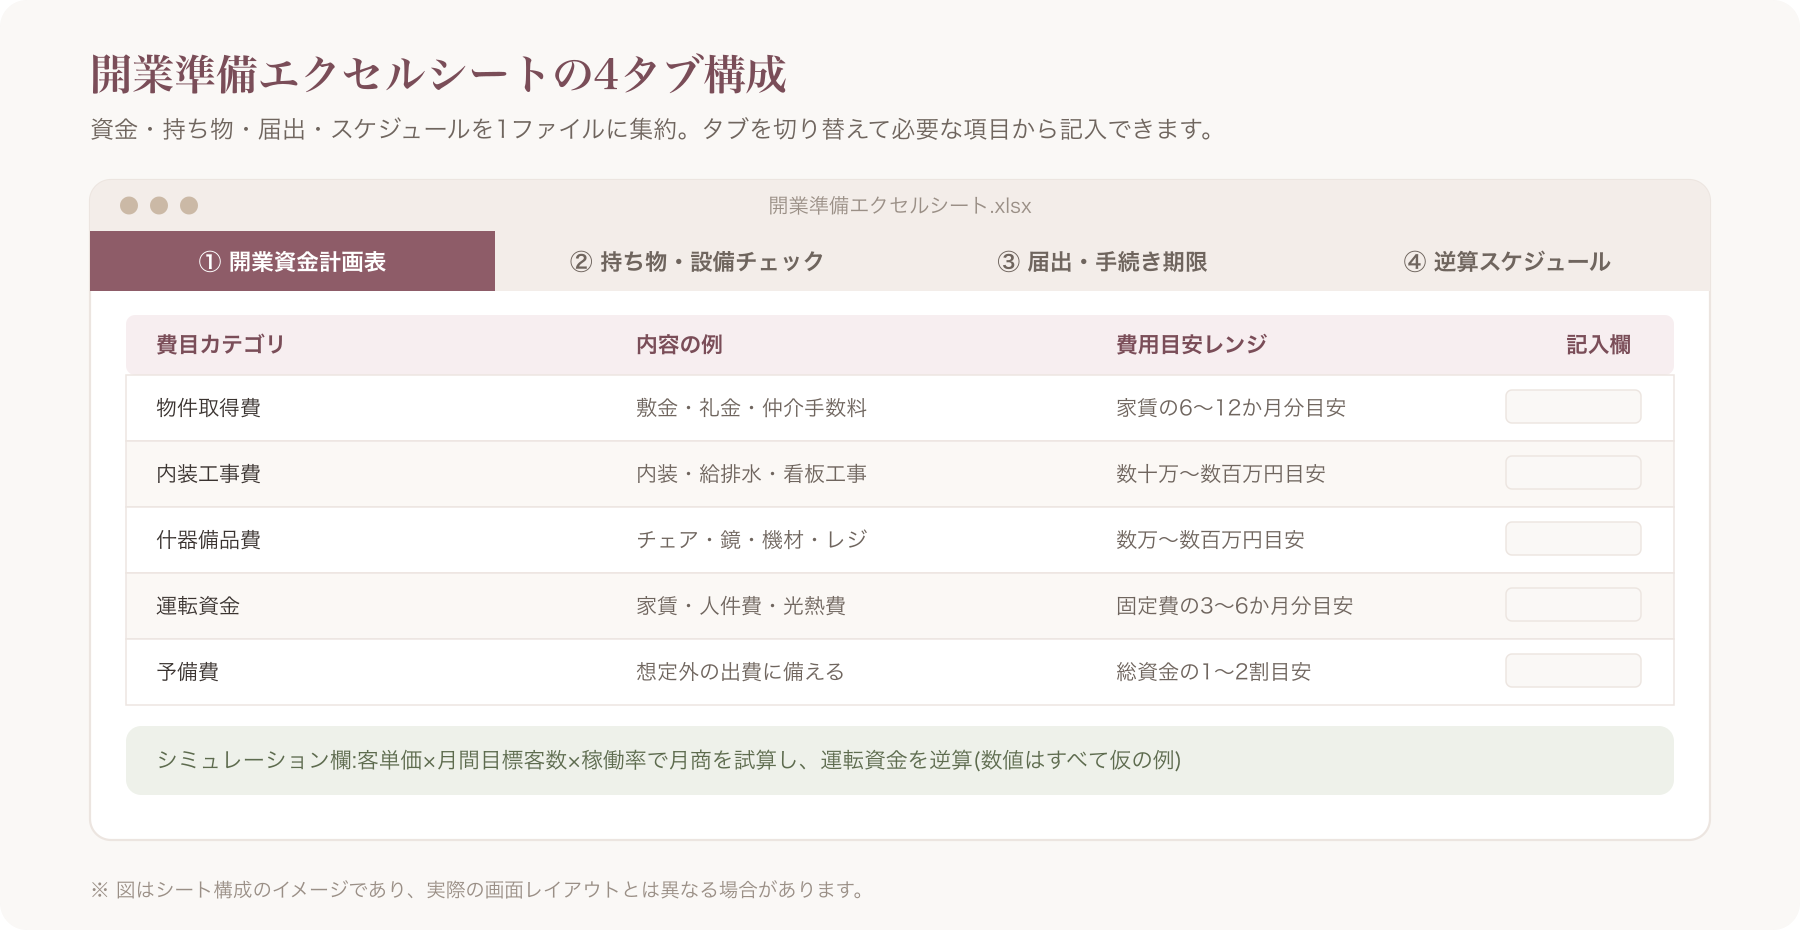Click the footnote about シート構成のイメージ
Image resolution: width=1800 pixels, height=930 pixels.
click(479, 889)
